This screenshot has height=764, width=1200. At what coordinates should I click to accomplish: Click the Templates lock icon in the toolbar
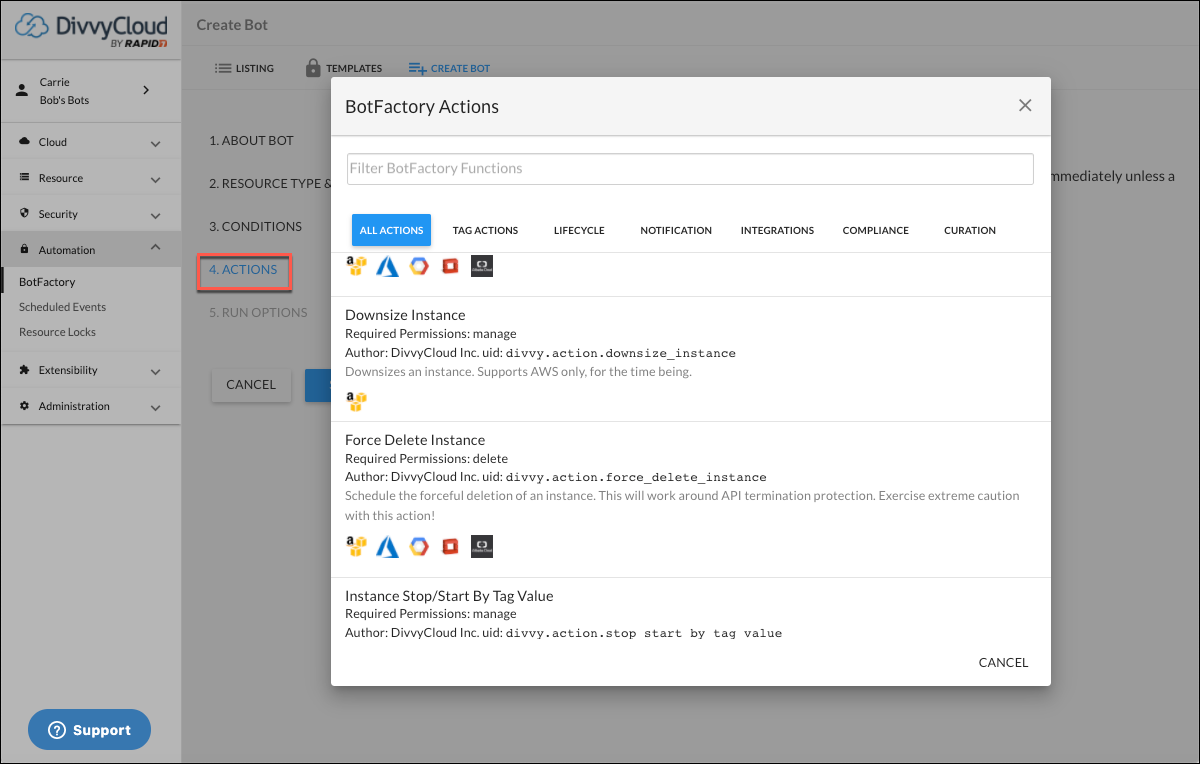pos(312,68)
